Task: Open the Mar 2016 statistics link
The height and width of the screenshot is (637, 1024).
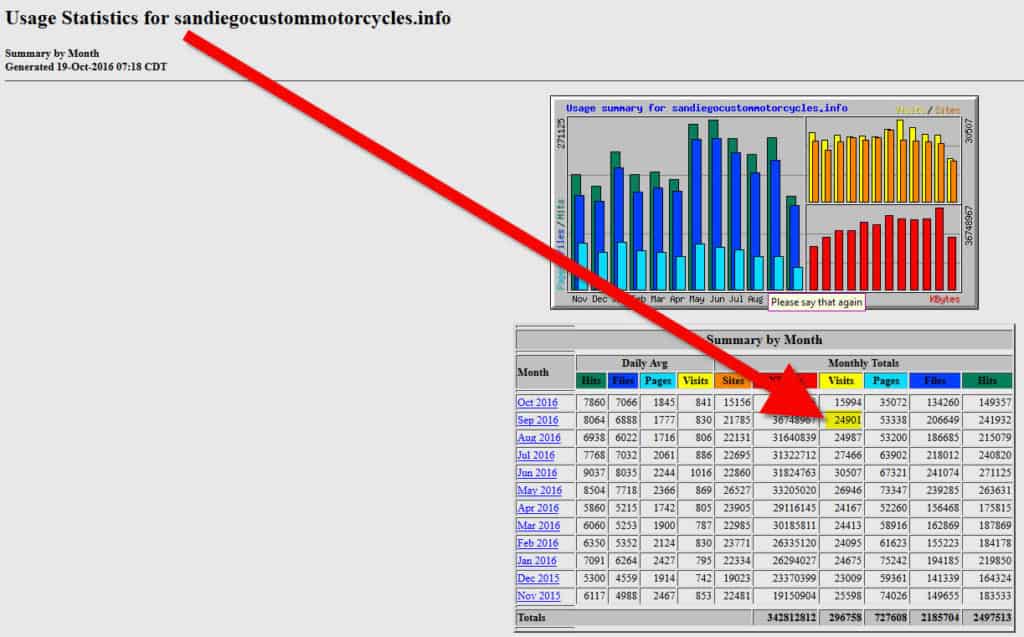Action: 538,525
